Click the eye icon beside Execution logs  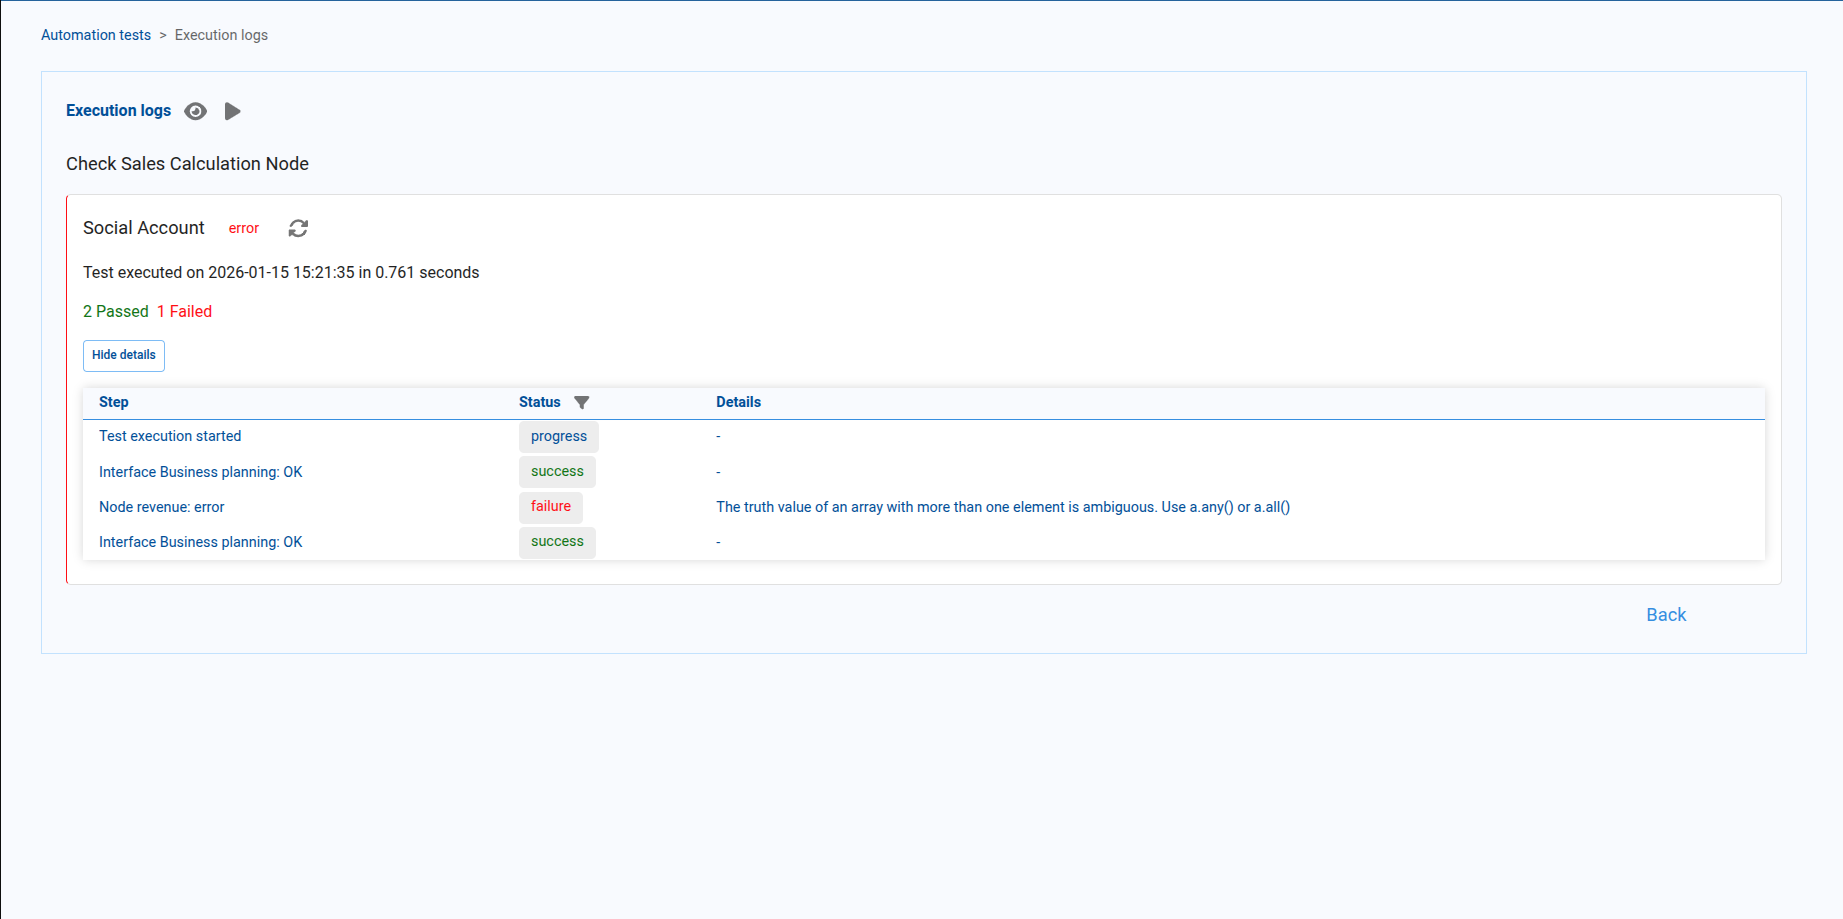[196, 111]
